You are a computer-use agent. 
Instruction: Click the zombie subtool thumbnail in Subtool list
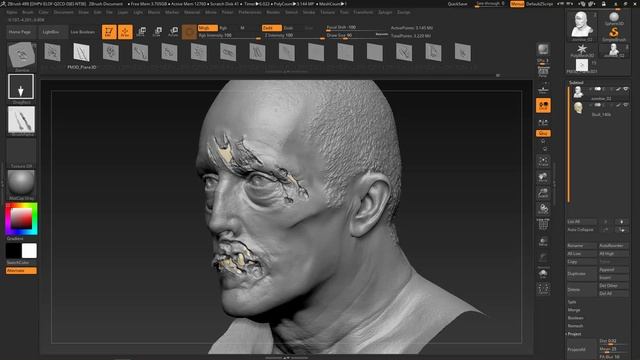tap(578, 92)
